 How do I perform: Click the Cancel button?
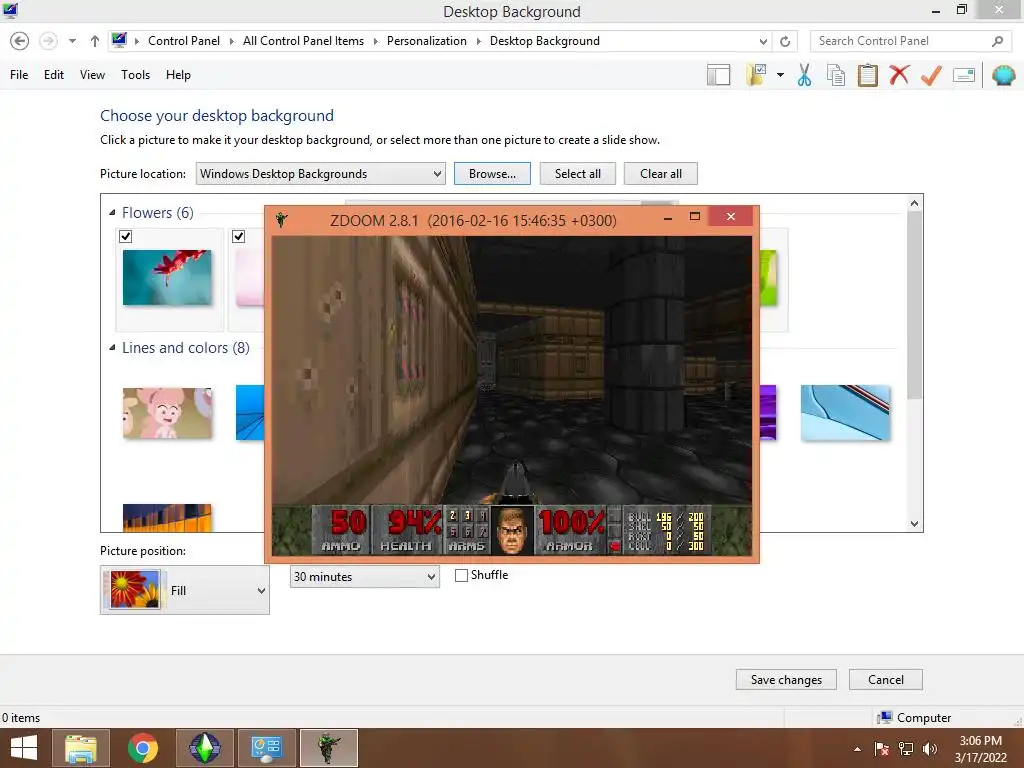pos(886,680)
